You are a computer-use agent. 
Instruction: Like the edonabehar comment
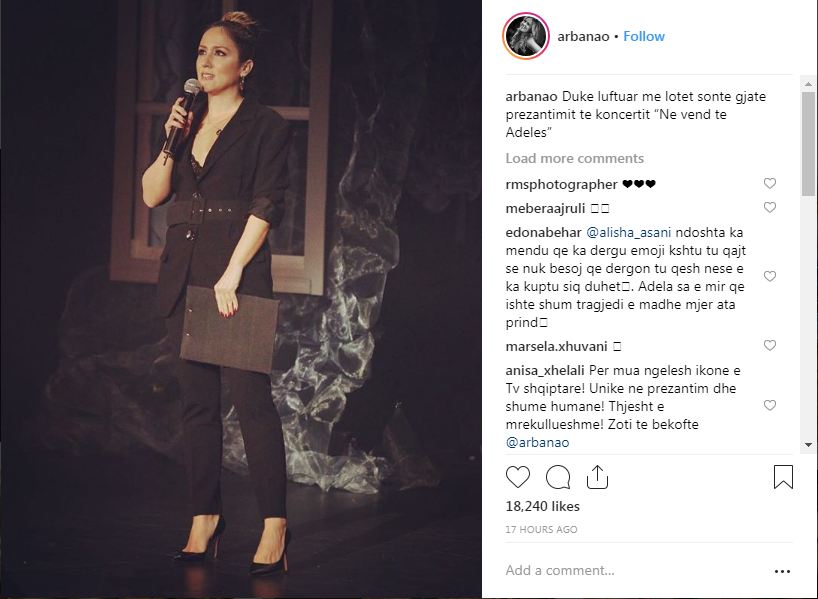click(769, 276)
